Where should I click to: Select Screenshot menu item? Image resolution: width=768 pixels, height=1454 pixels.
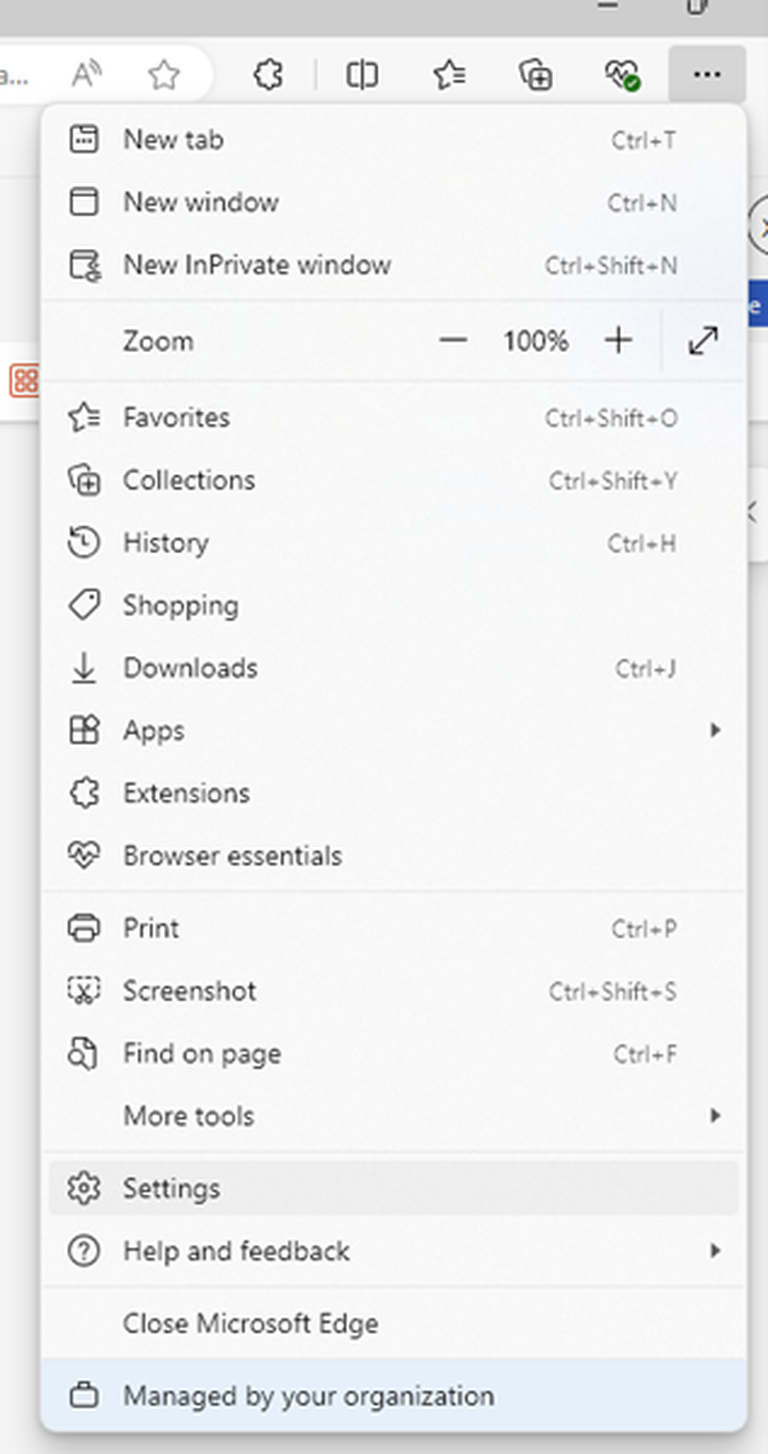tap(393, 991)
